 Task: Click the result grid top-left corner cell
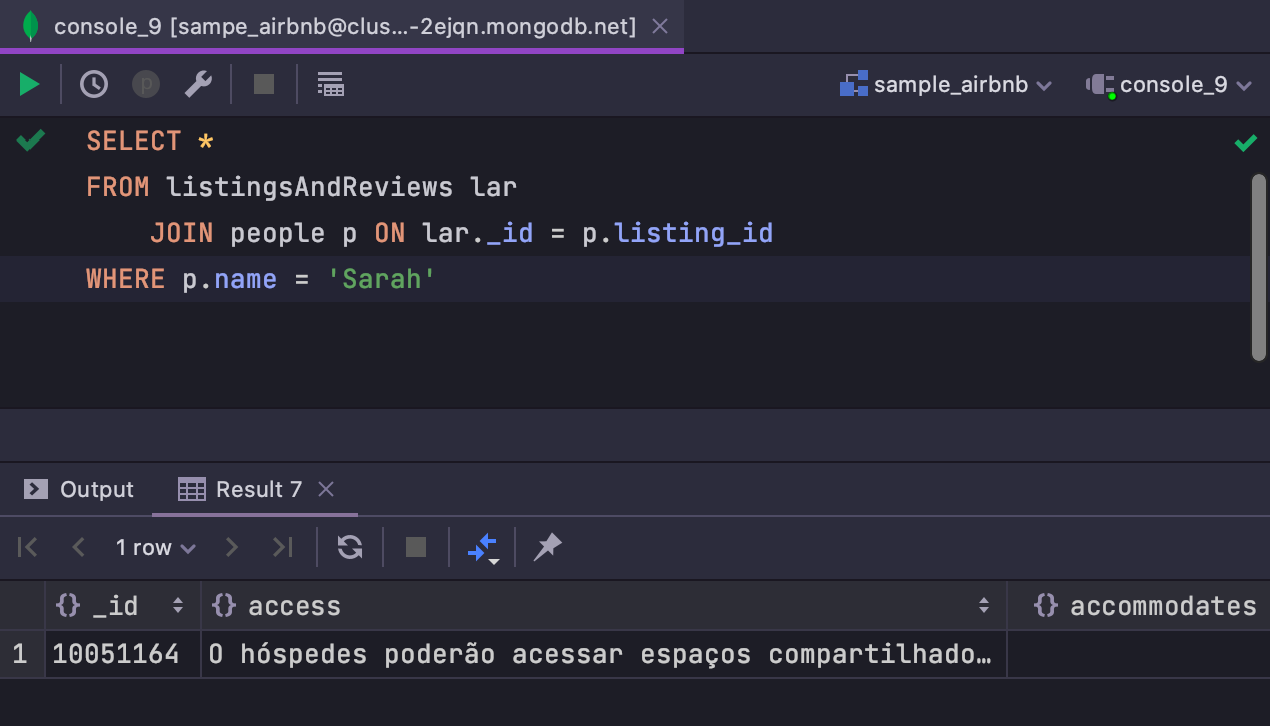[x=22, y=606]
